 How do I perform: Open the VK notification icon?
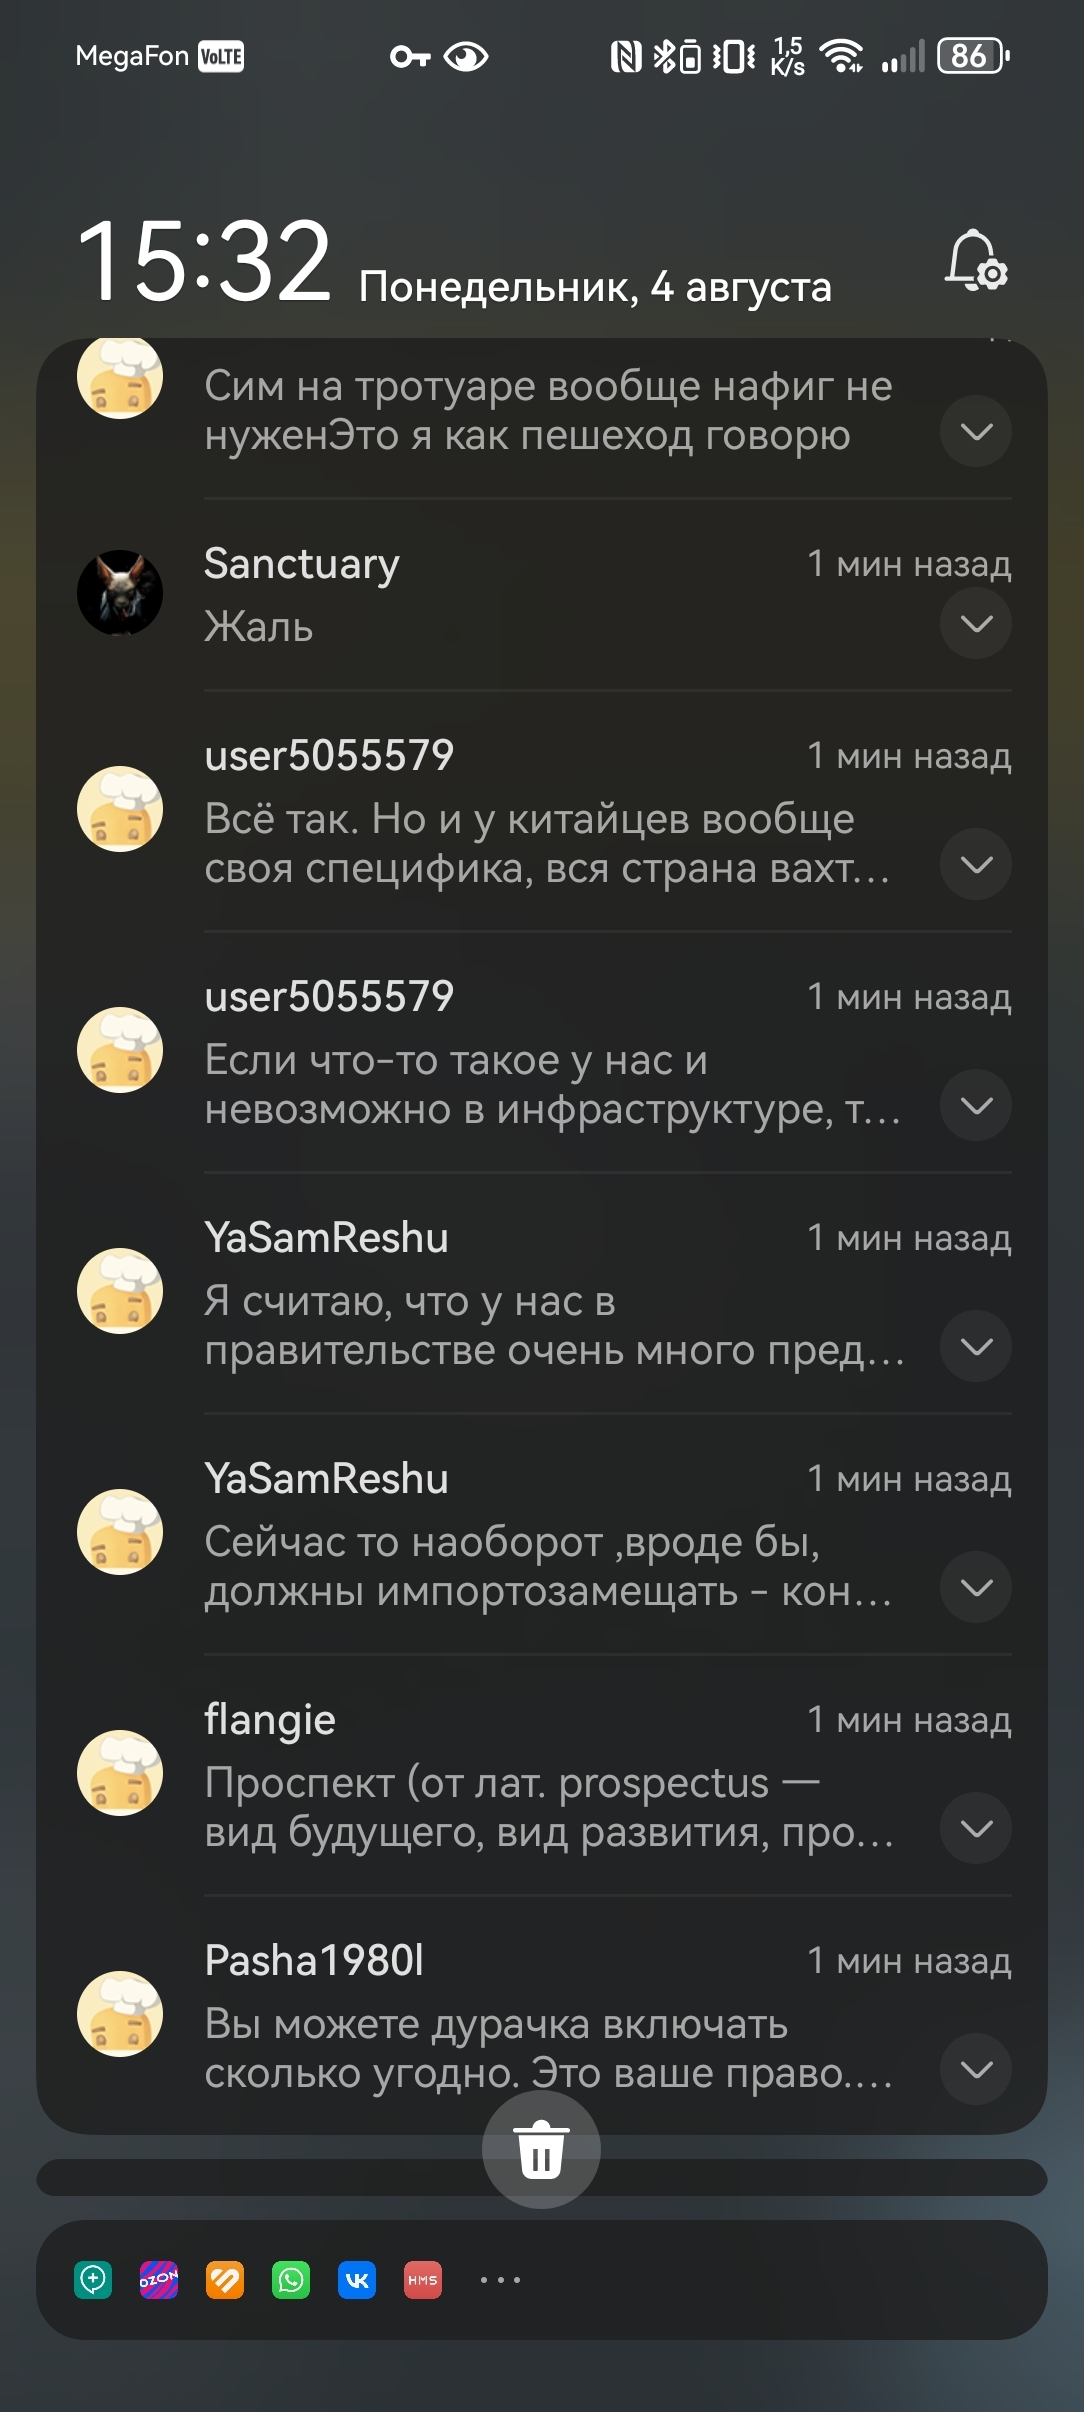click(x=357, y=2280)
